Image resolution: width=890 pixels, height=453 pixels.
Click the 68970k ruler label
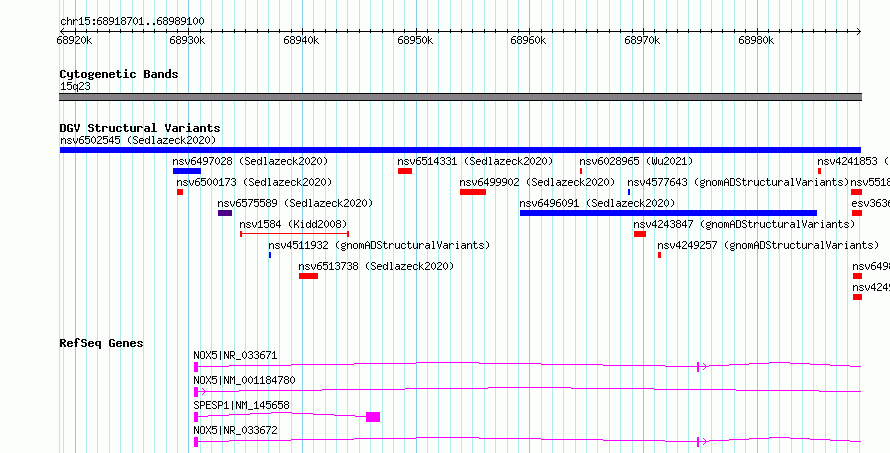[643, 41]
